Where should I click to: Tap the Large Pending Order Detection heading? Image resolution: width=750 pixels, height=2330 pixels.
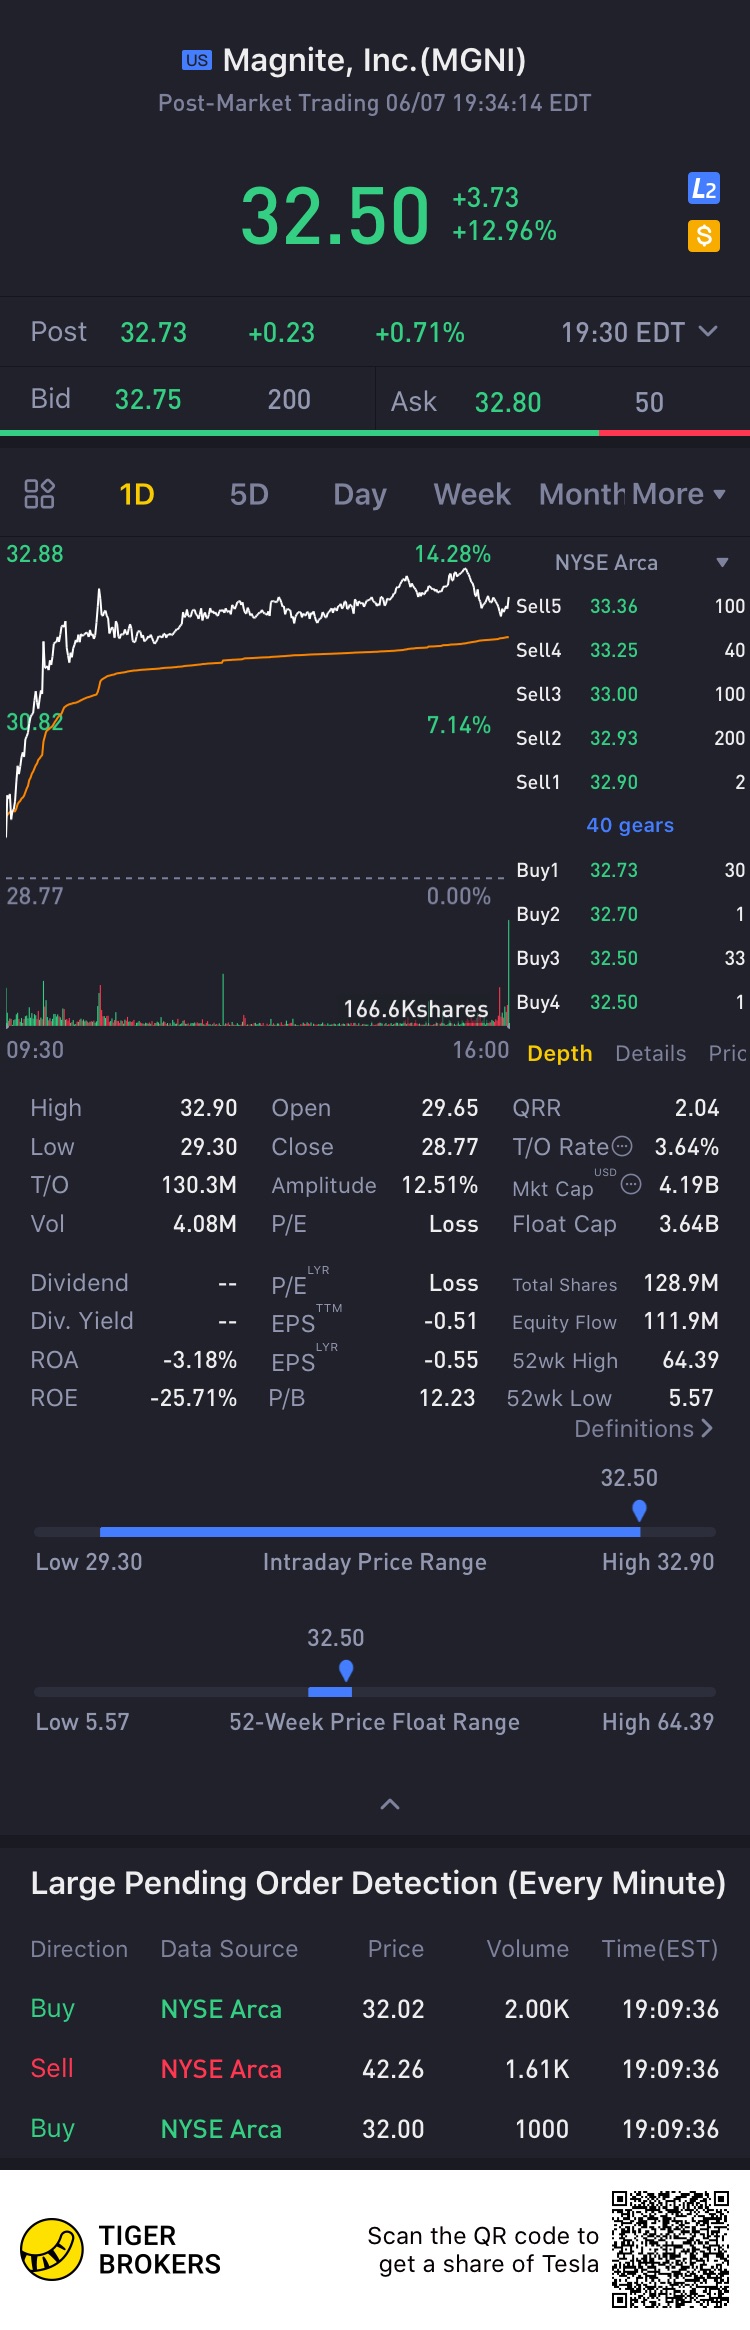[378, 1883]
